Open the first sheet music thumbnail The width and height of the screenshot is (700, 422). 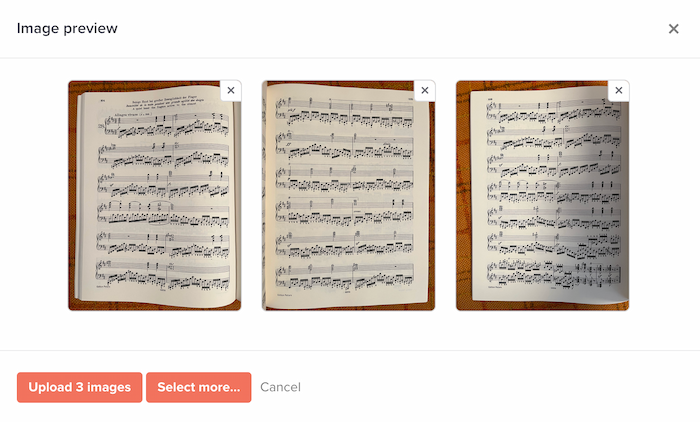pos(154,196)
